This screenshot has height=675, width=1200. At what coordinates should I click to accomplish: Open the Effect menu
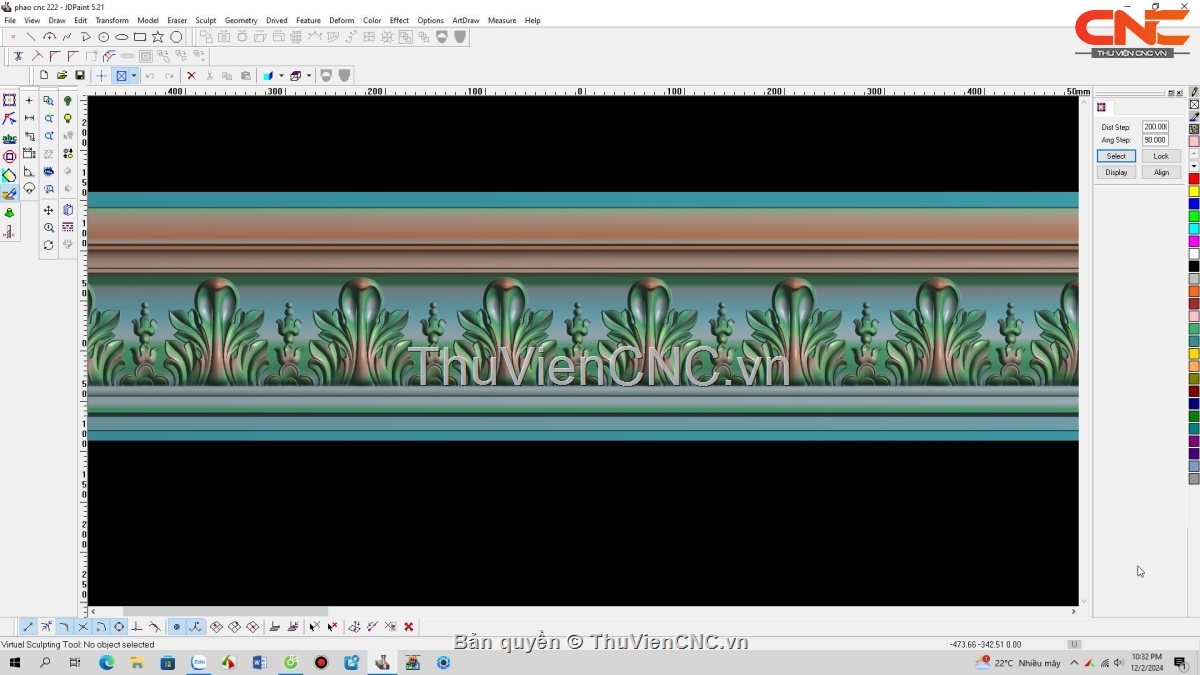(x=399, y=20)
